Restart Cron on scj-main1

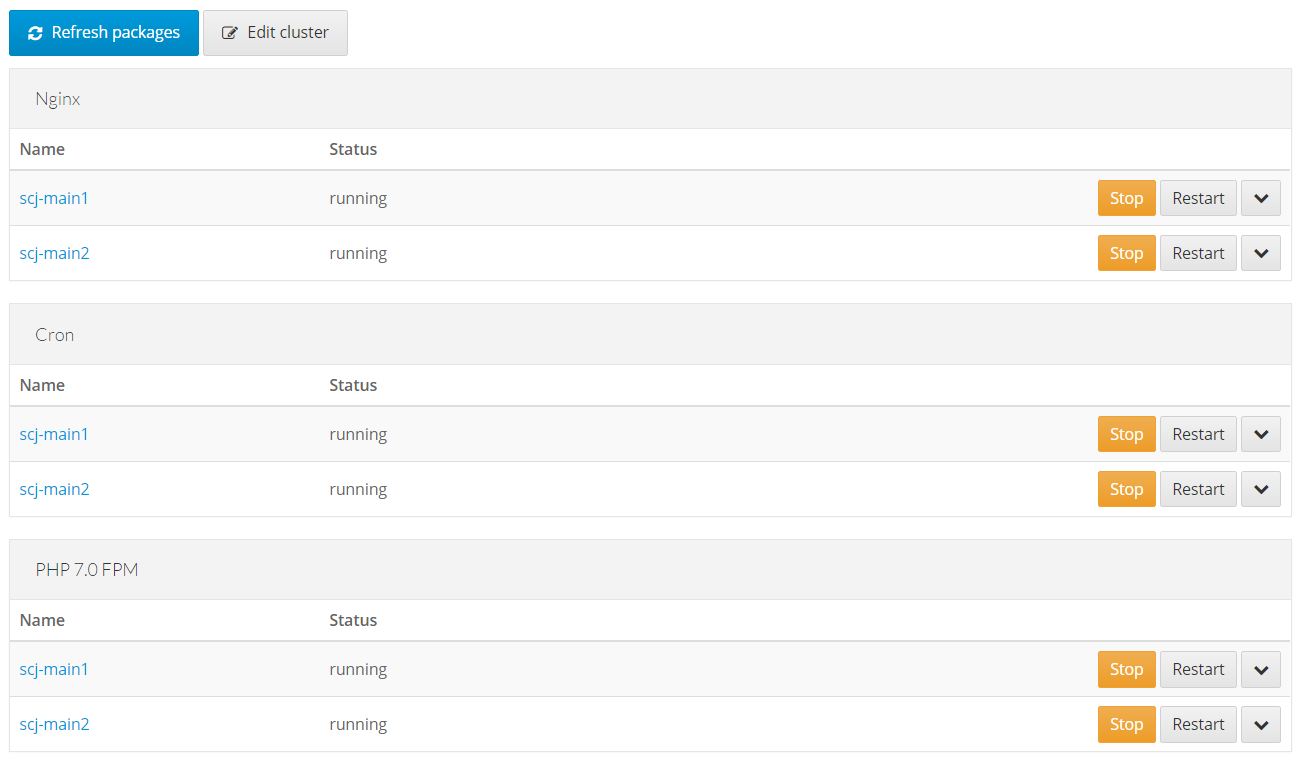[x=1198, y=434]
